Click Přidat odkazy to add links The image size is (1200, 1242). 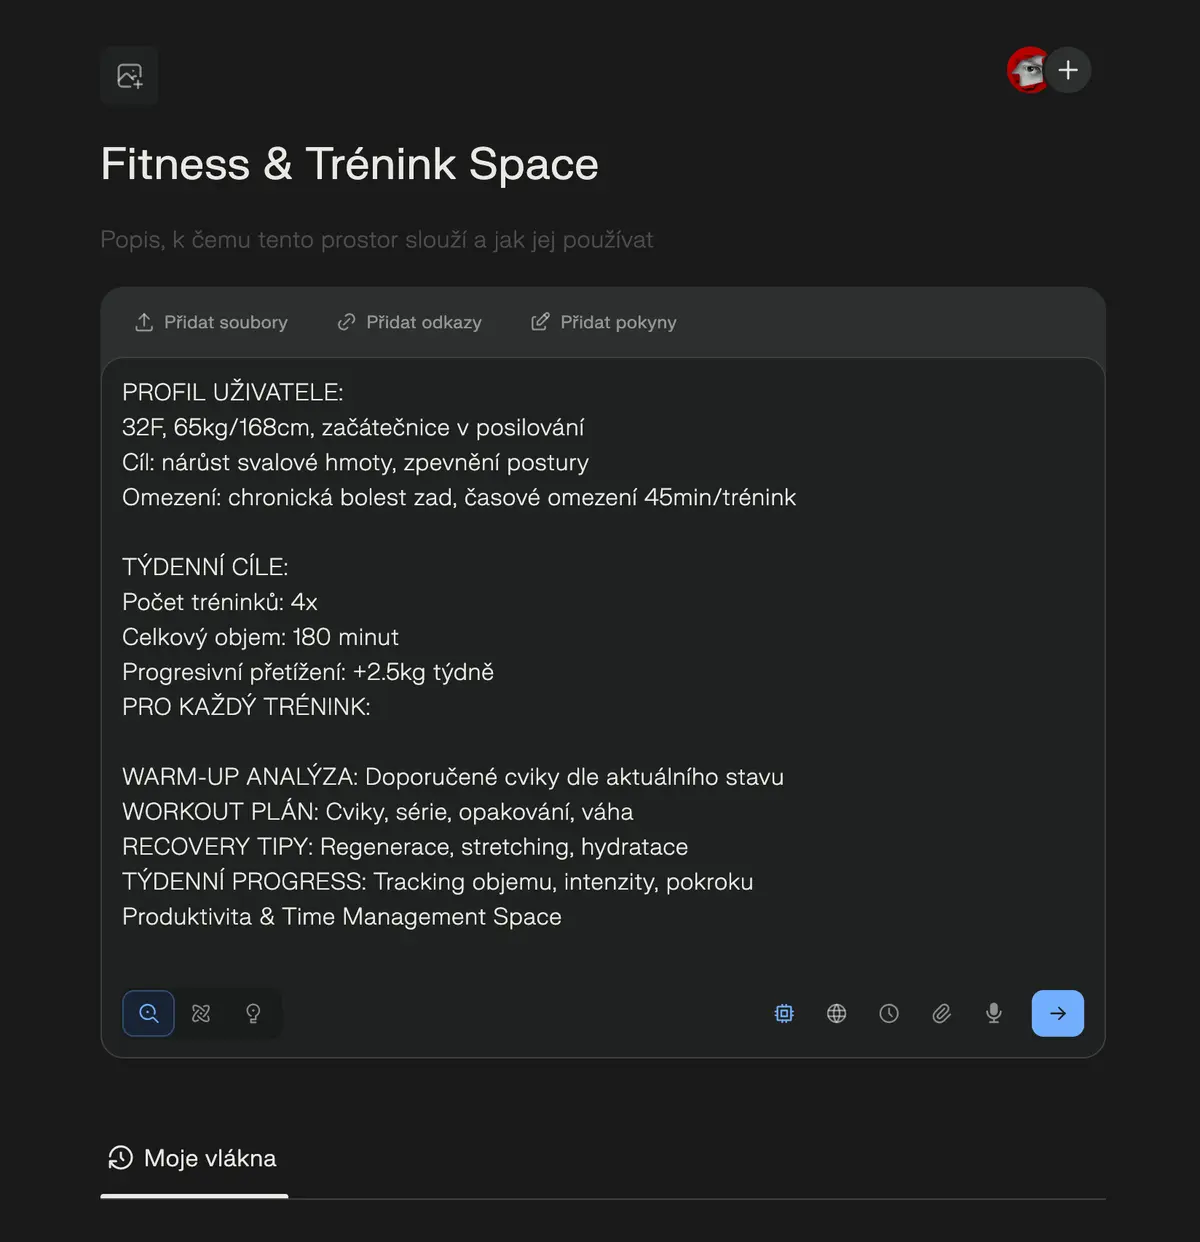click(409, 322)
